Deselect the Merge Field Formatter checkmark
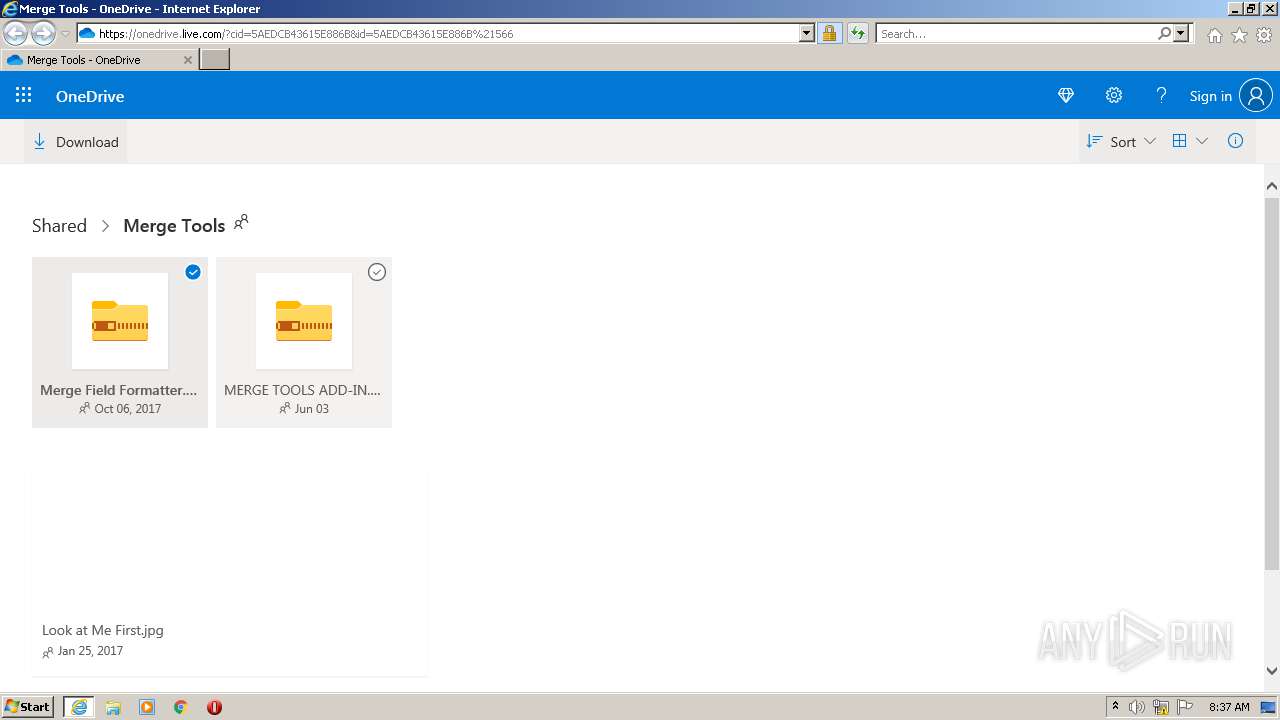This screenshot has height=720, width=1280. (193, 272)
